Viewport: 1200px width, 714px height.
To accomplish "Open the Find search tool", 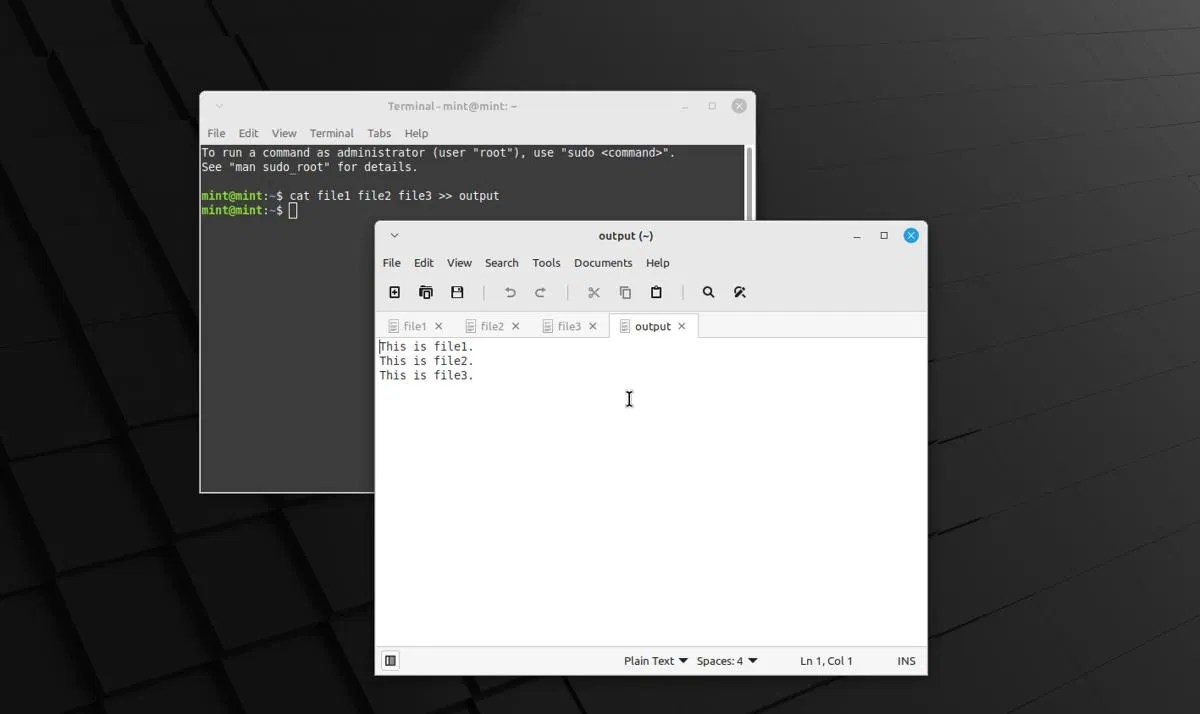I will [708, 292].
